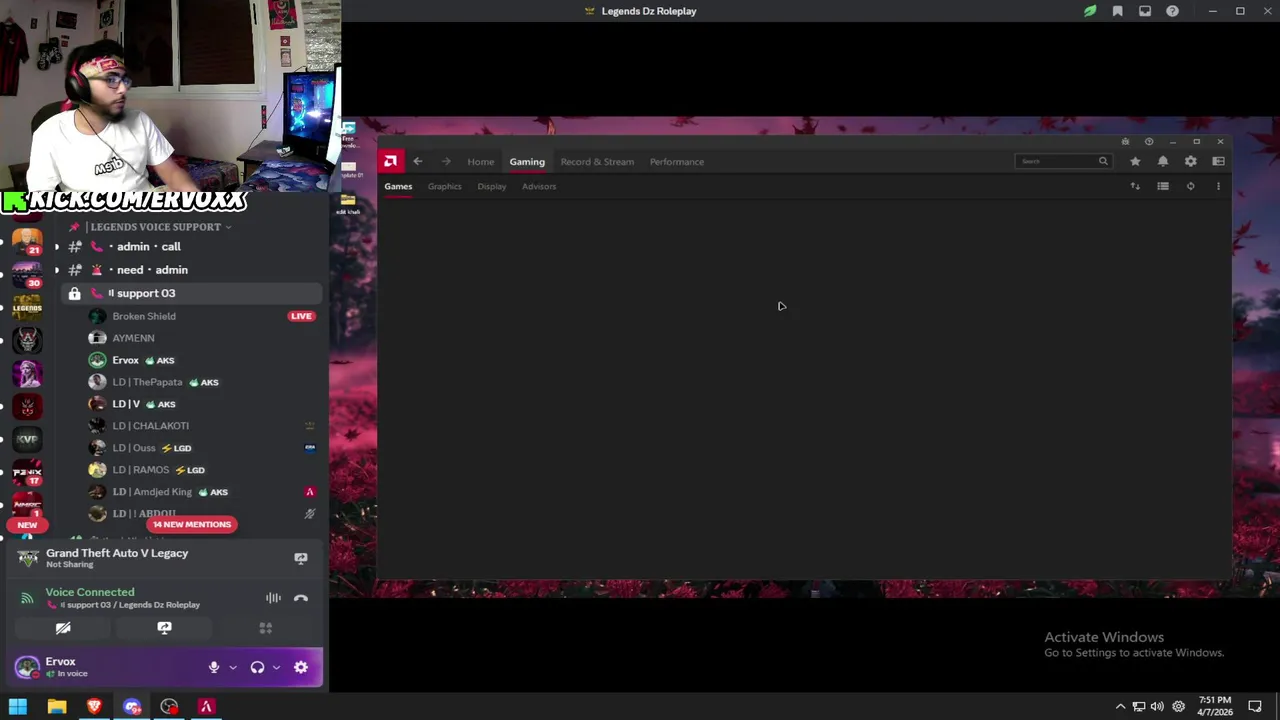Click the AMD bug report icon
Screen dimensions: 1280x720
[1125, 142]
